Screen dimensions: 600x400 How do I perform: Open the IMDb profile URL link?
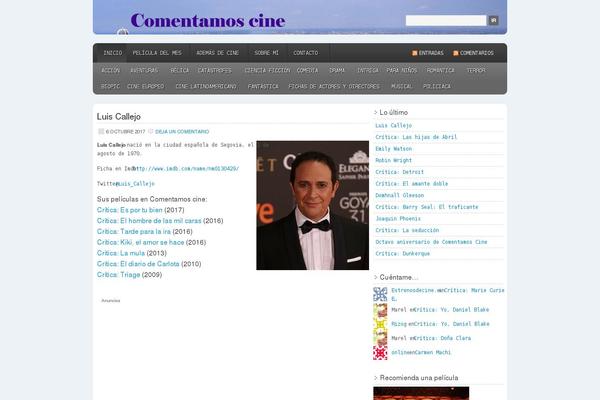186,168
